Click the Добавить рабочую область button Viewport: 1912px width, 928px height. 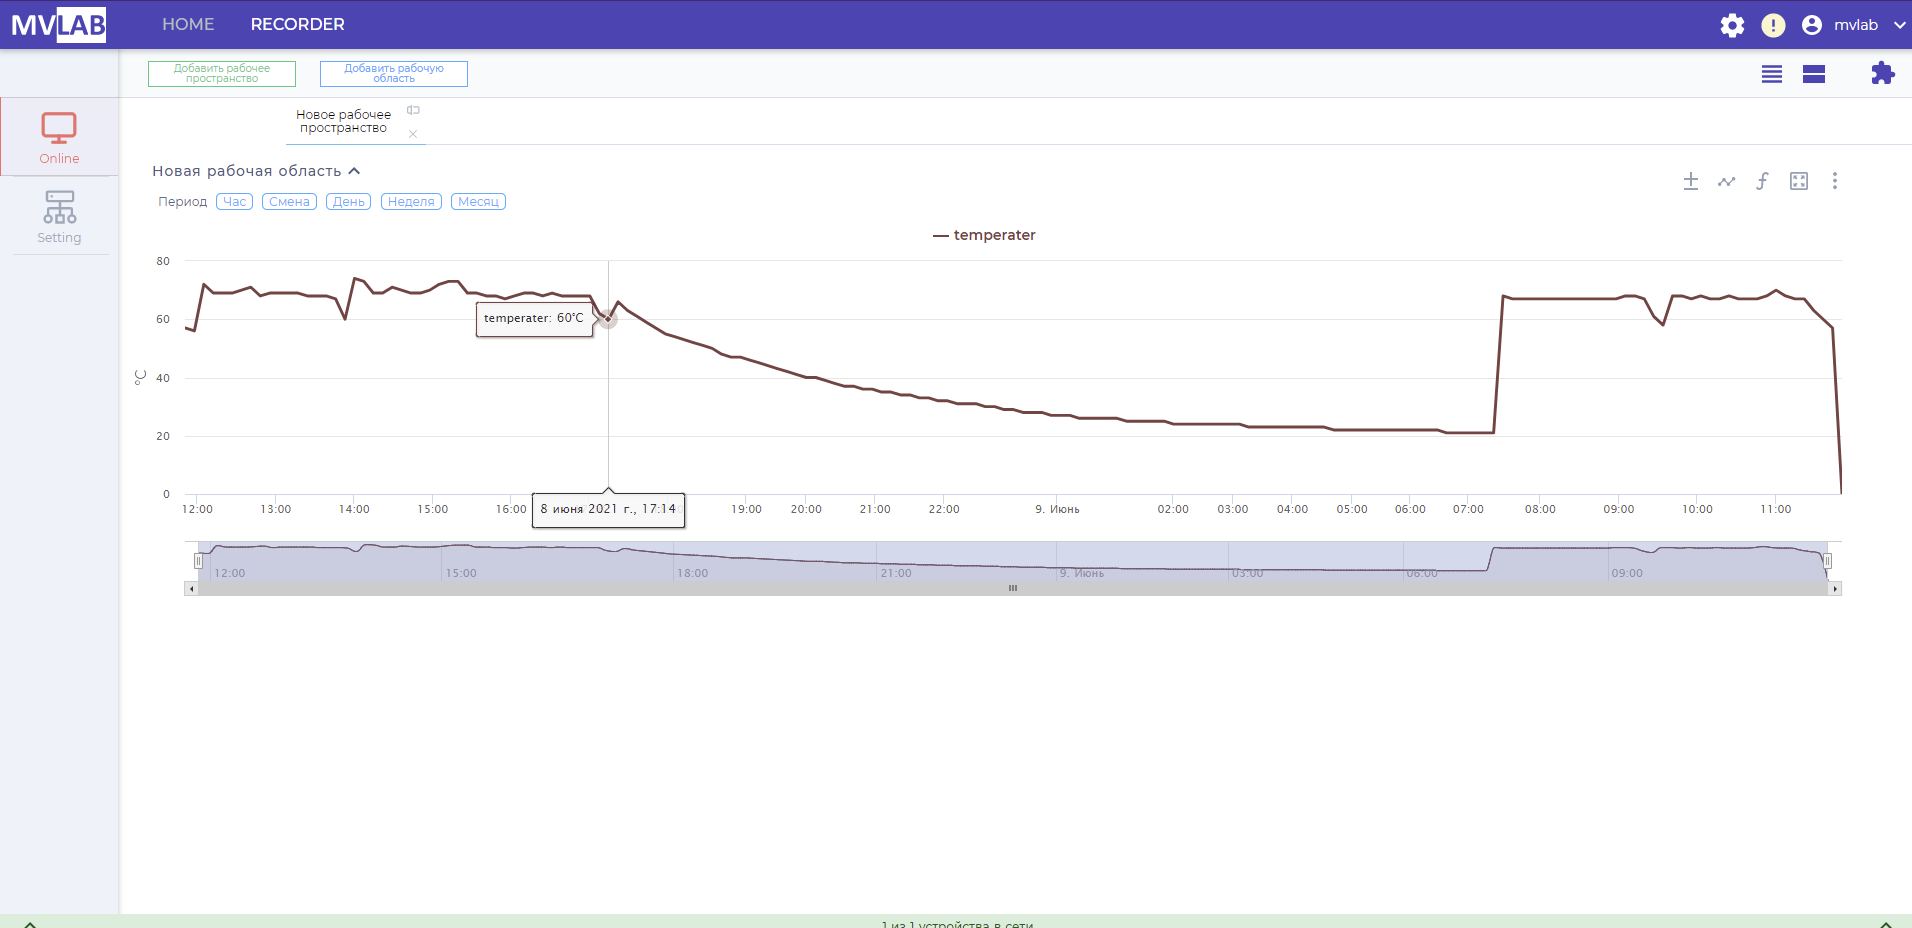tap(394, 74)
